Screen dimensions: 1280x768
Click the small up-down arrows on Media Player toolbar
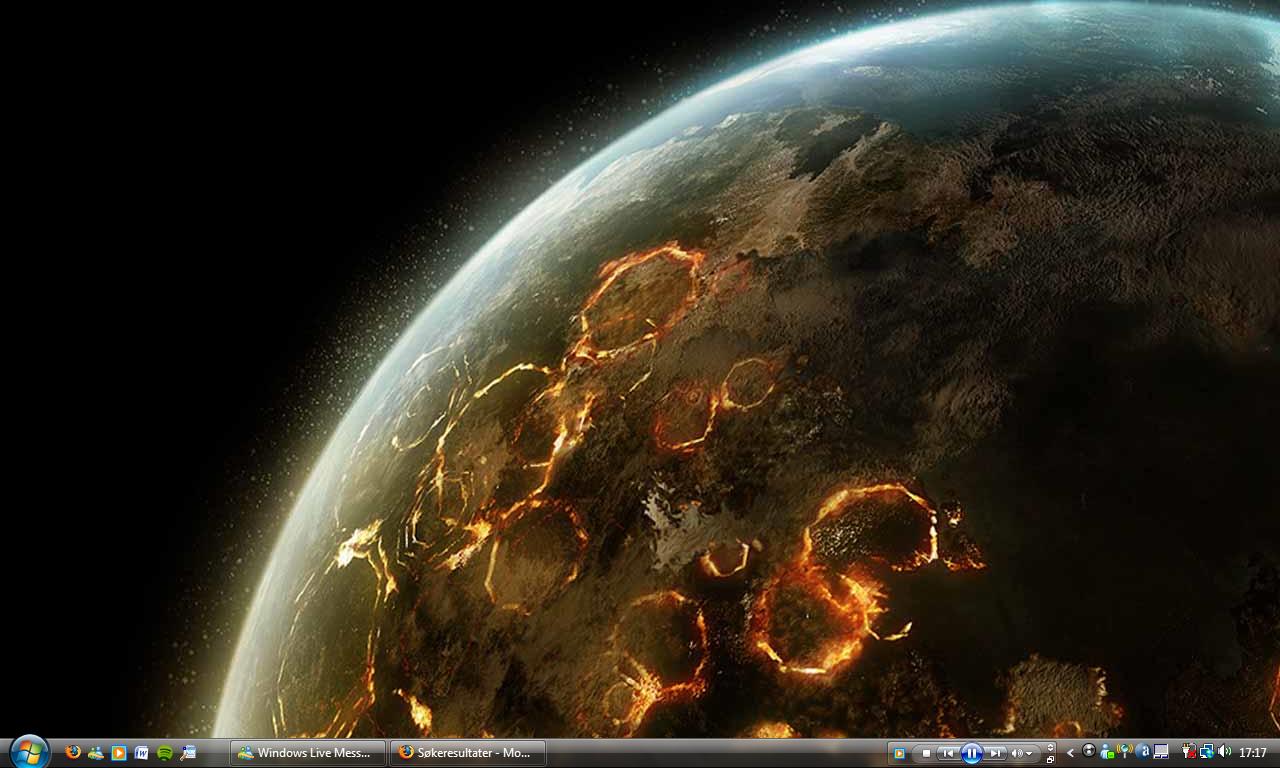[1050, 747]
